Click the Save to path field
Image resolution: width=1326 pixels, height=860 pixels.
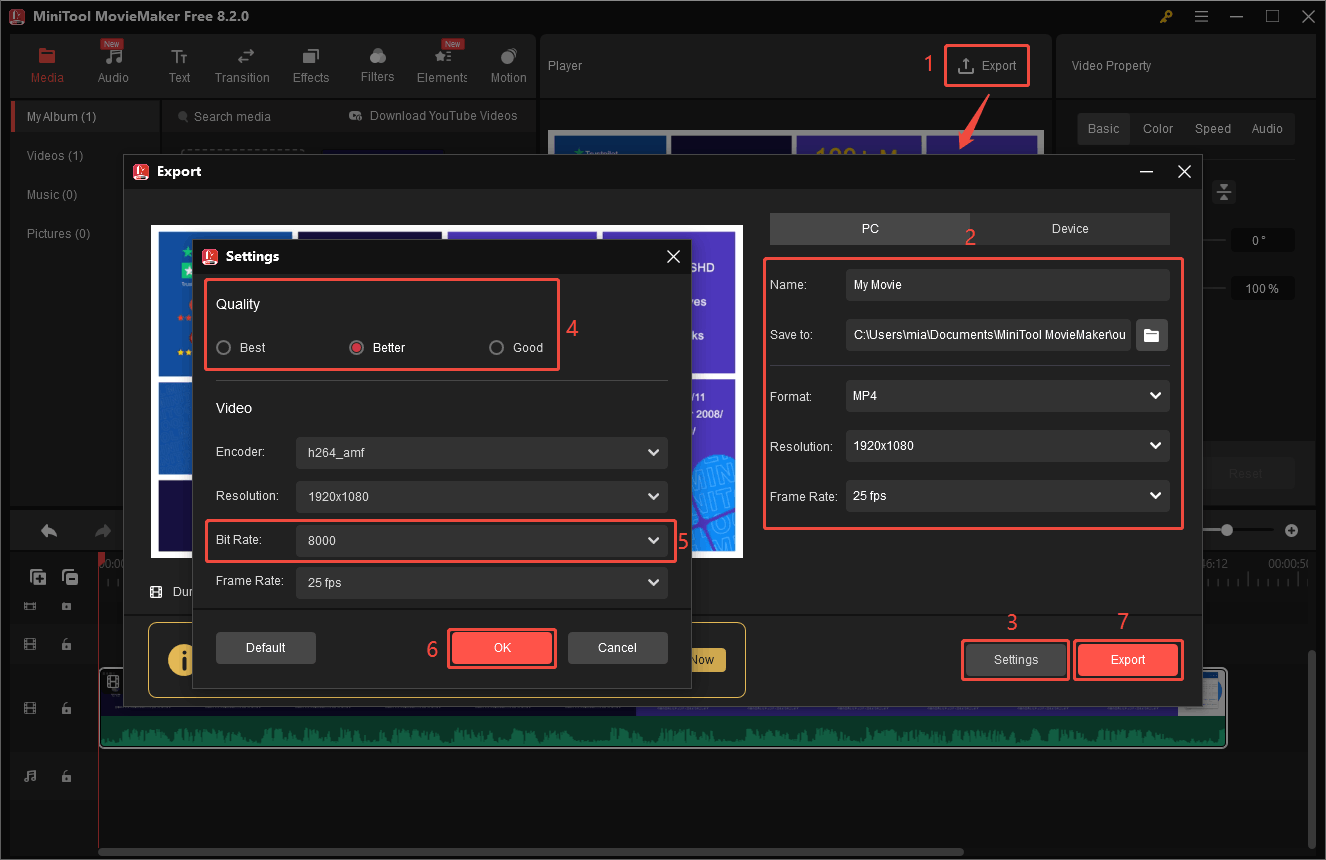click(x=990, y=335)
